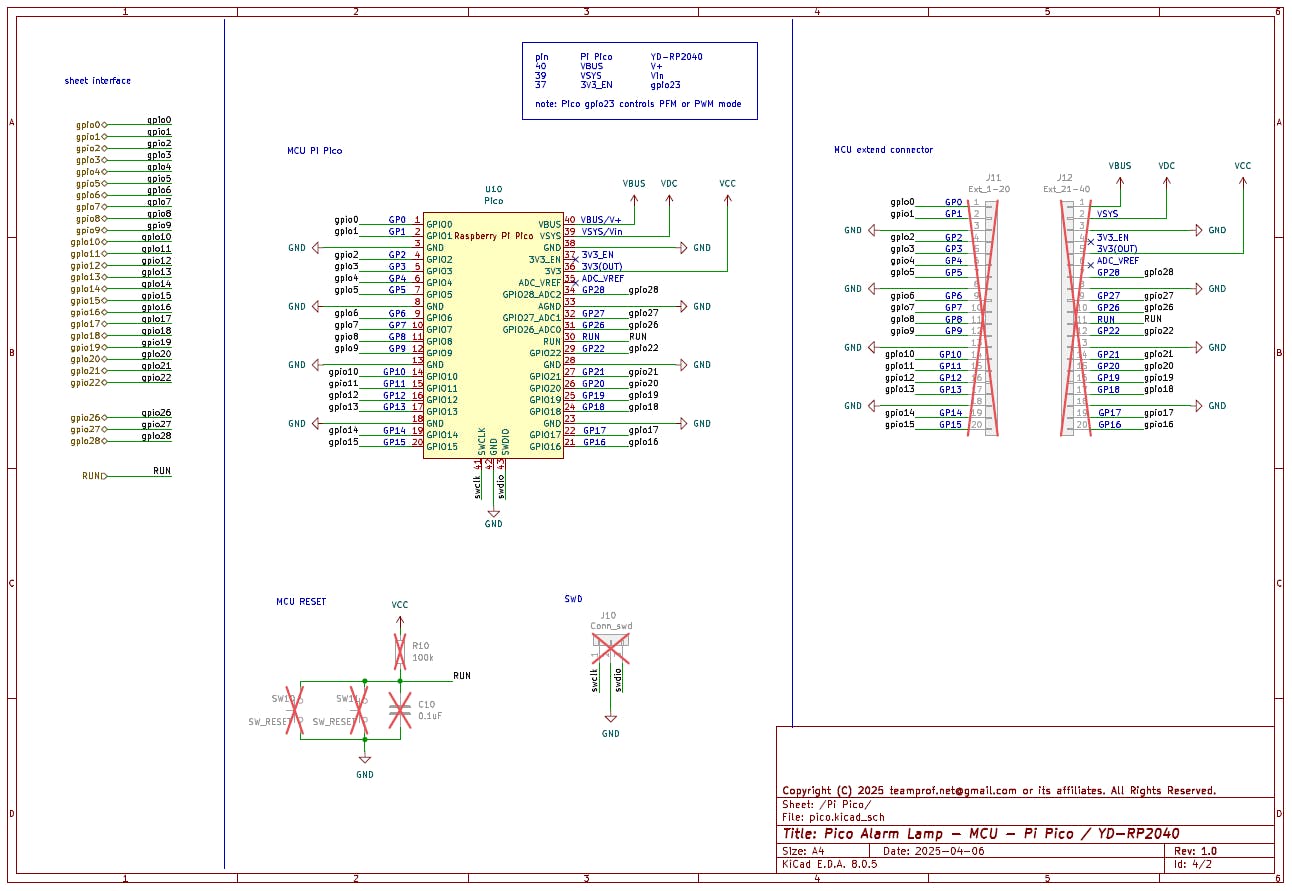The width and height of the screenshot is (1292, 891).
Task: Click the 'Sheet: /Pi Pico/' field
Action: 826,805
